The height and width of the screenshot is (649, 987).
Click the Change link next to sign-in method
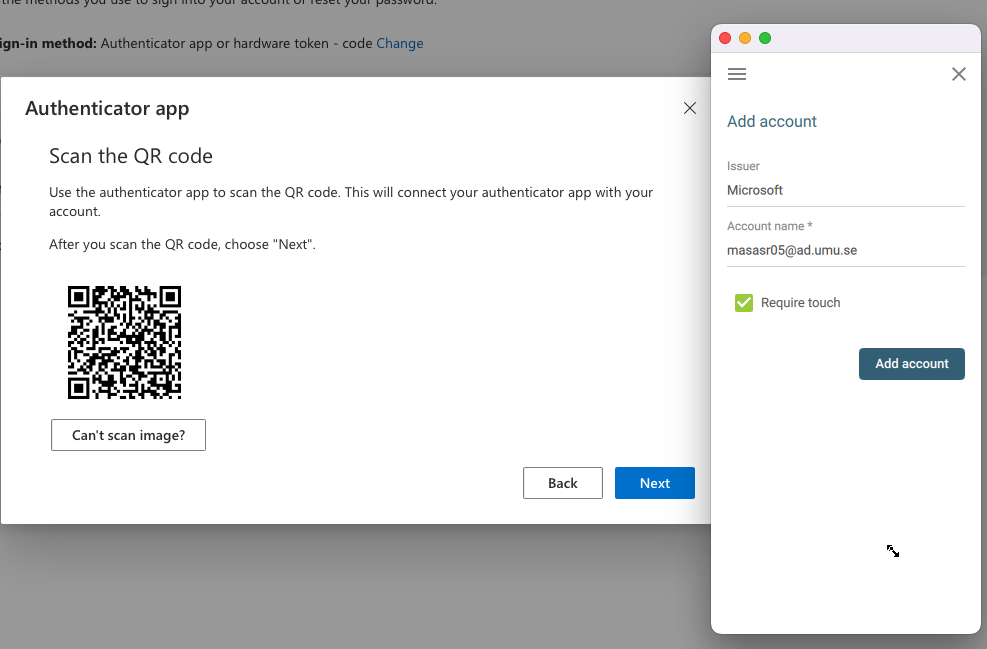400,43
